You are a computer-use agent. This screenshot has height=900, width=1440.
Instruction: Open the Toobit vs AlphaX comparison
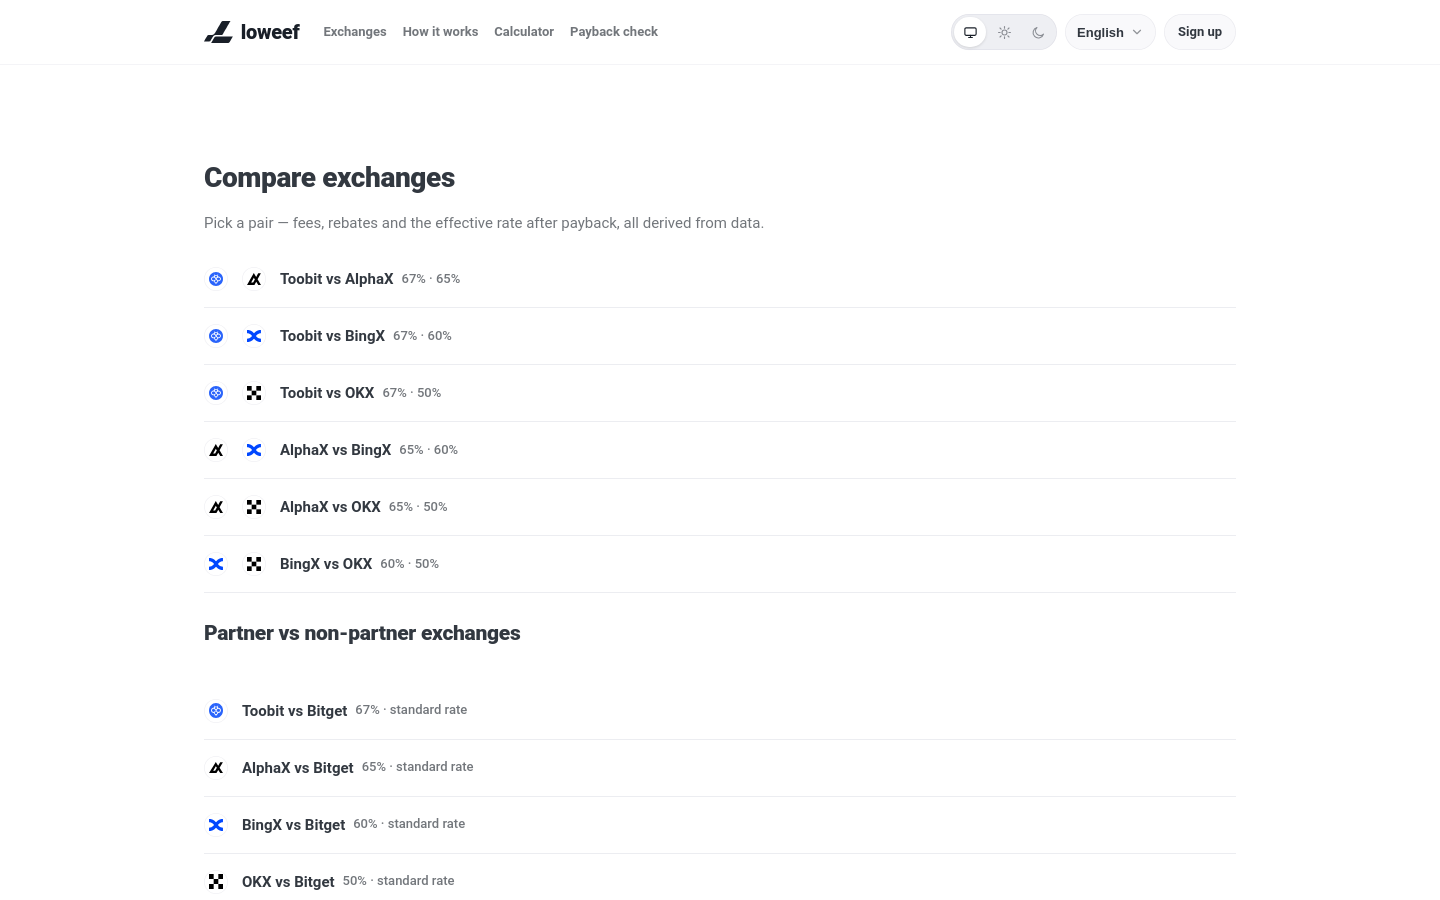click(x=336, y=279)
